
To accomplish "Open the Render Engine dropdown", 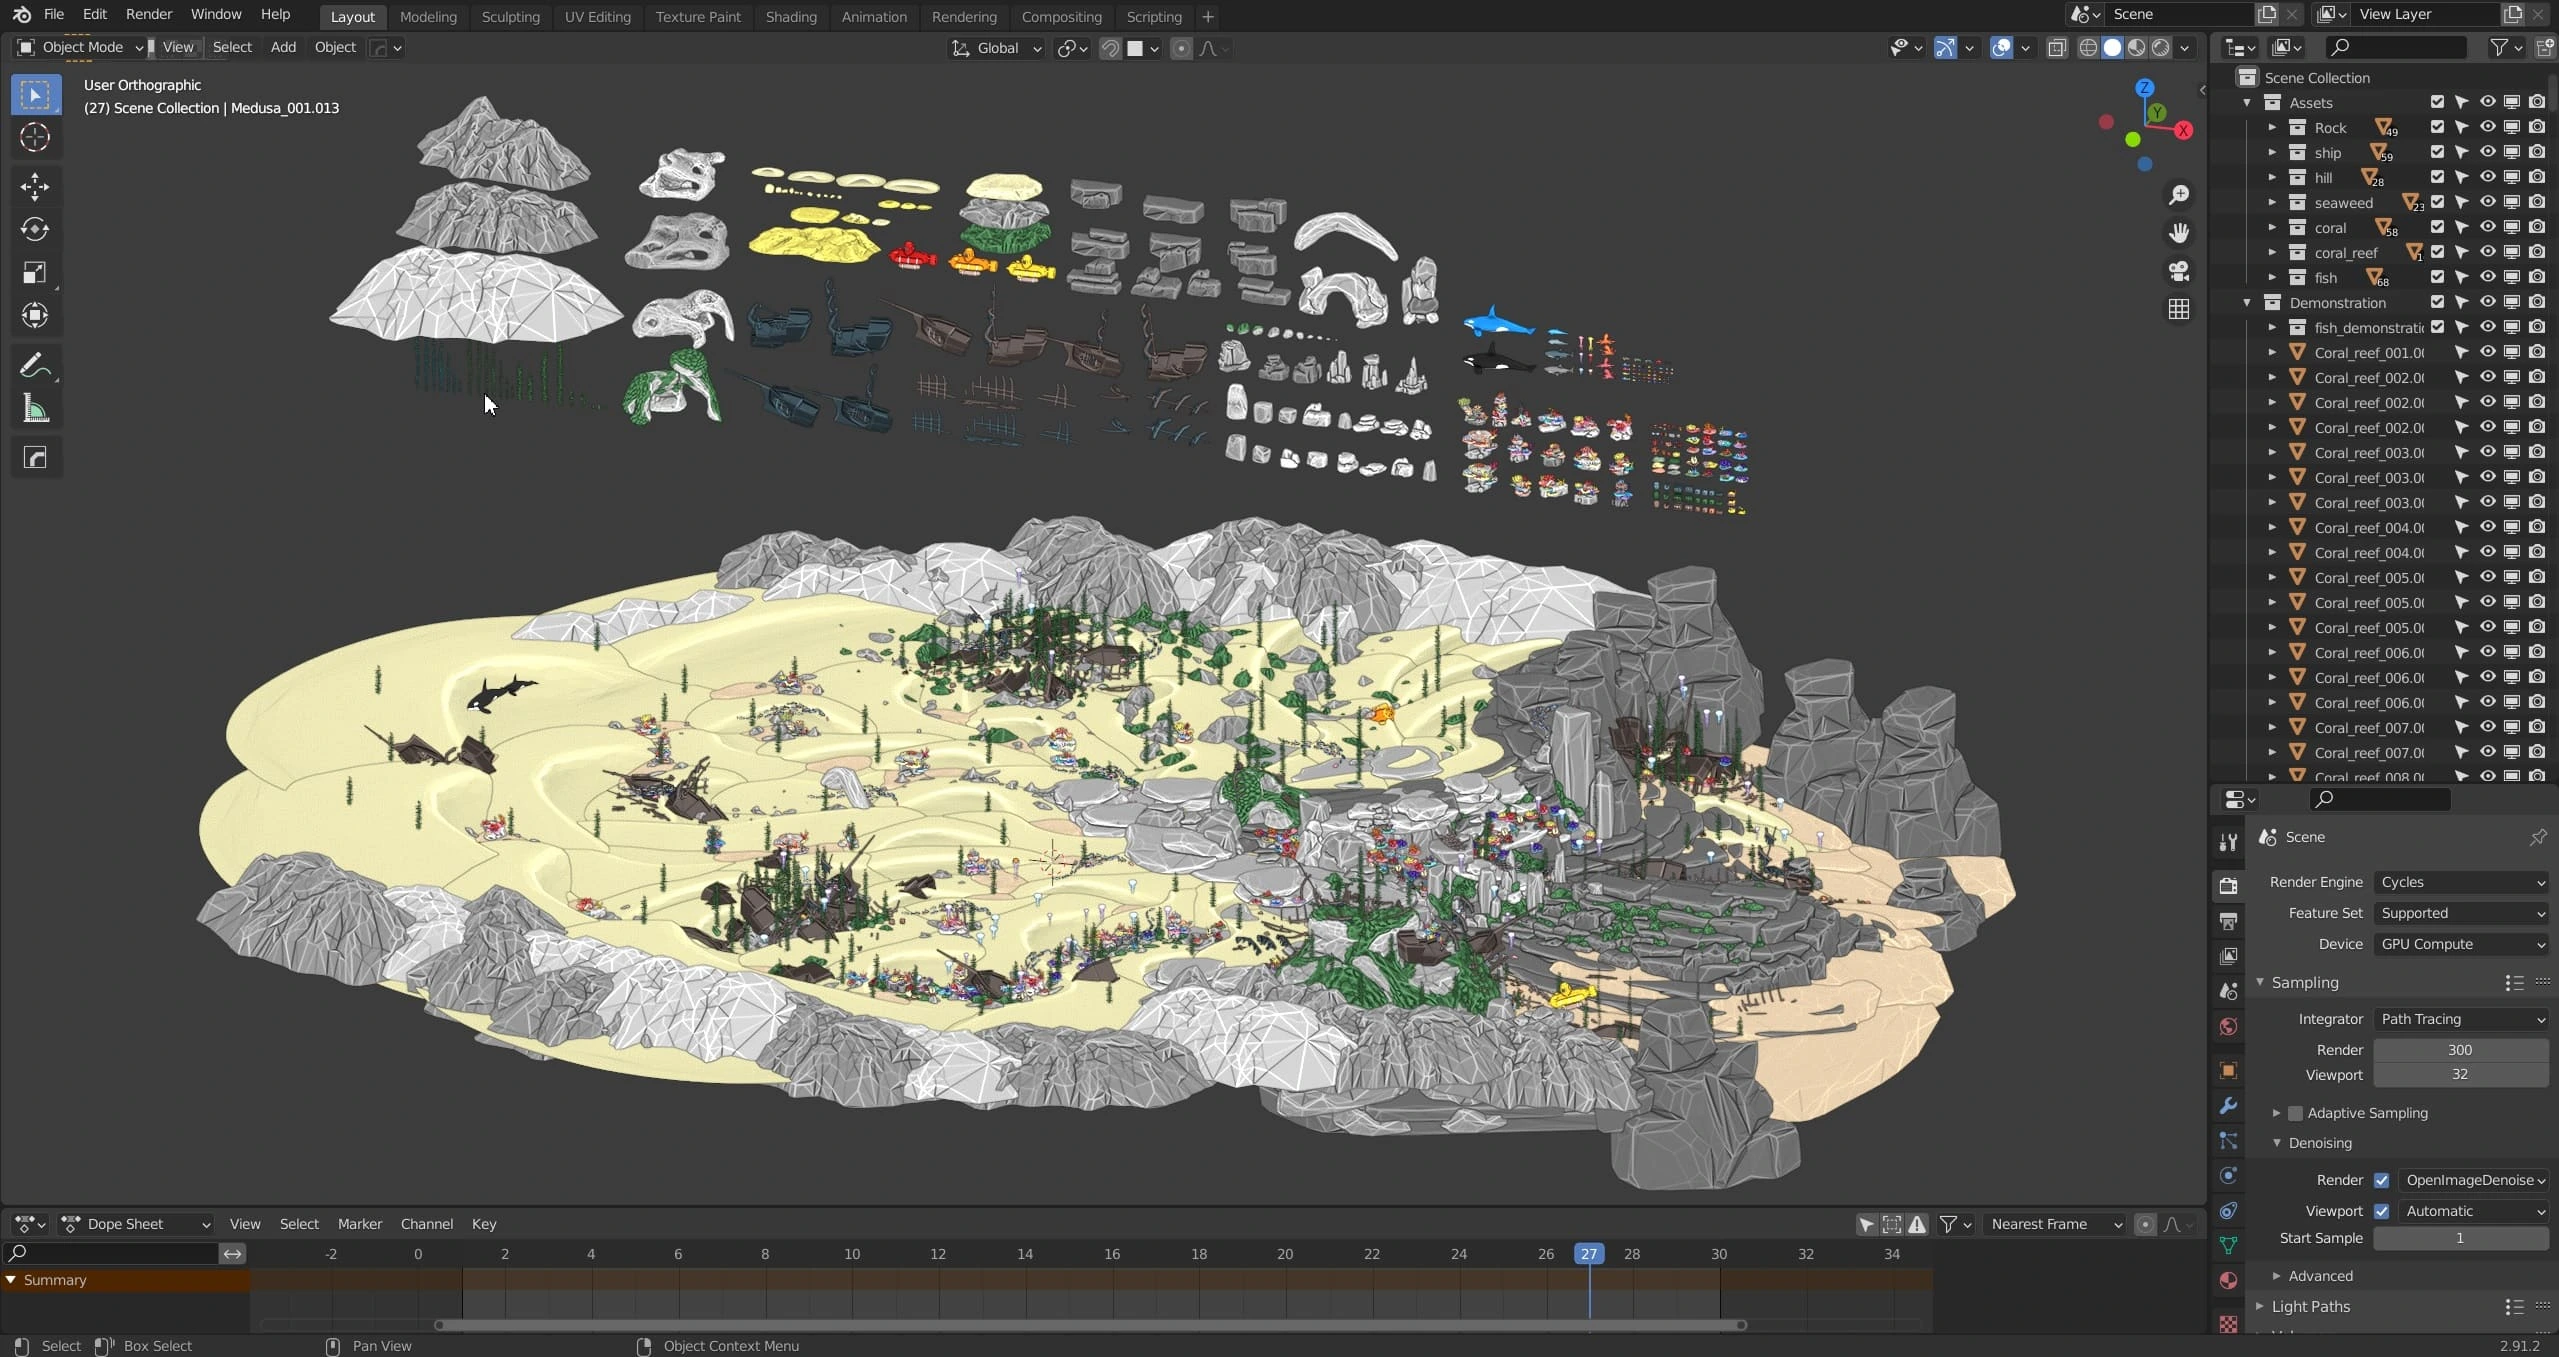I will click(2461, 882).
